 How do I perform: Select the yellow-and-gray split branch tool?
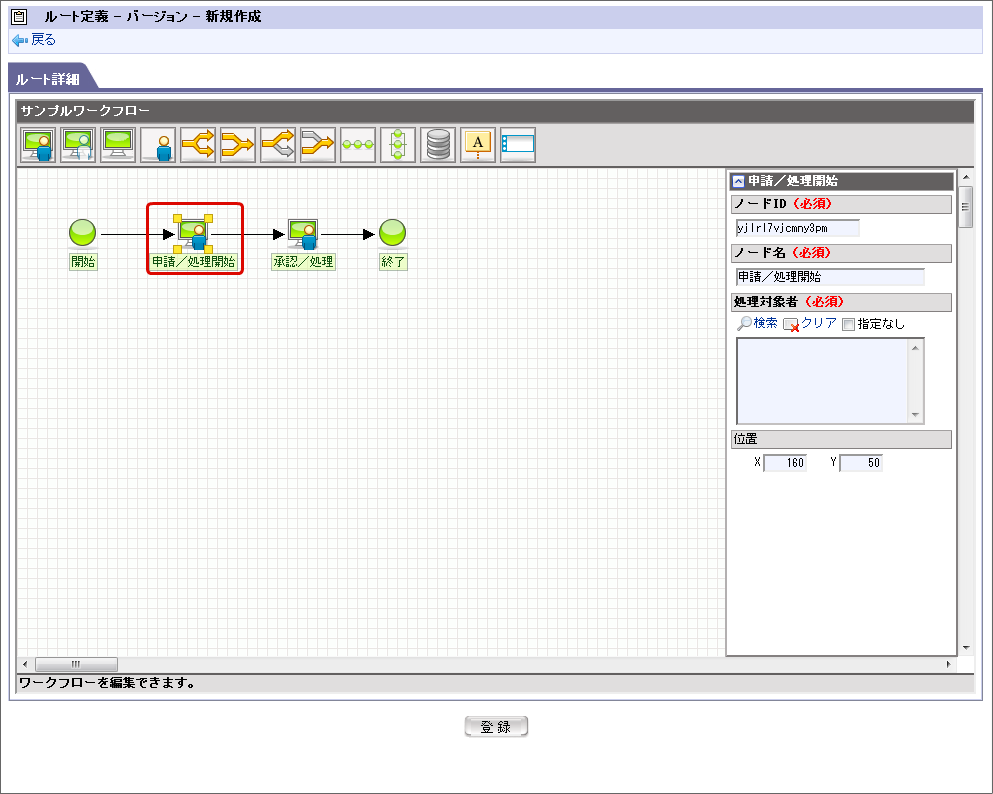click(x=278, y=145)
